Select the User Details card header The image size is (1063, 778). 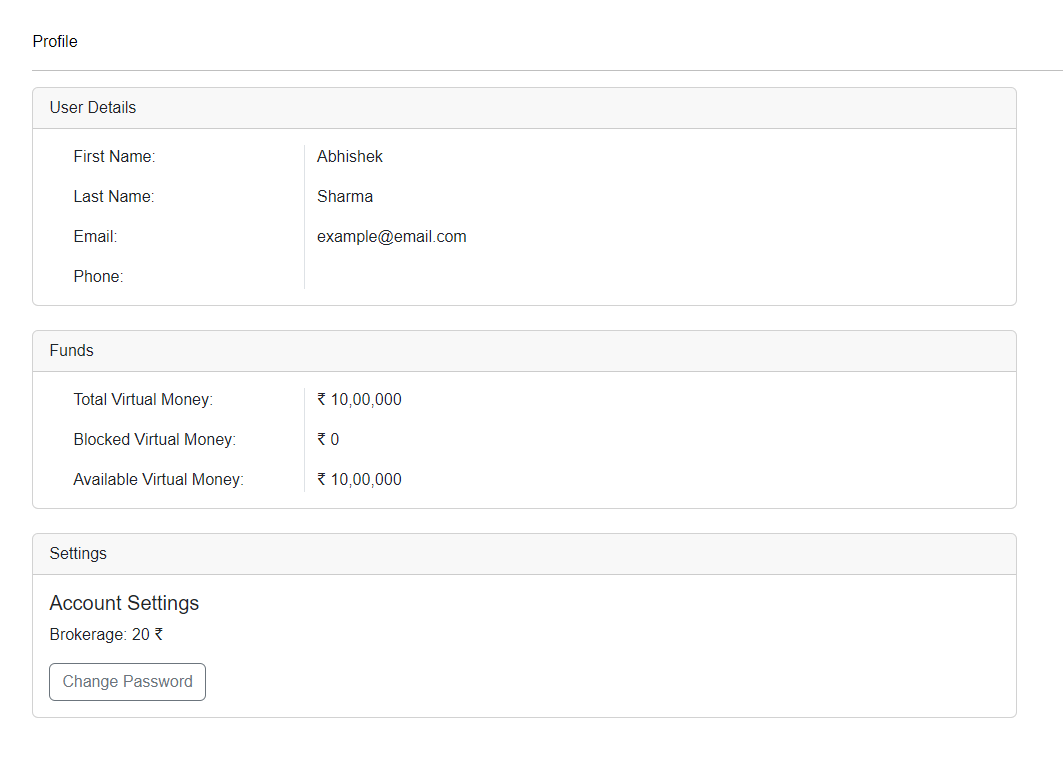tap(93, 108)
